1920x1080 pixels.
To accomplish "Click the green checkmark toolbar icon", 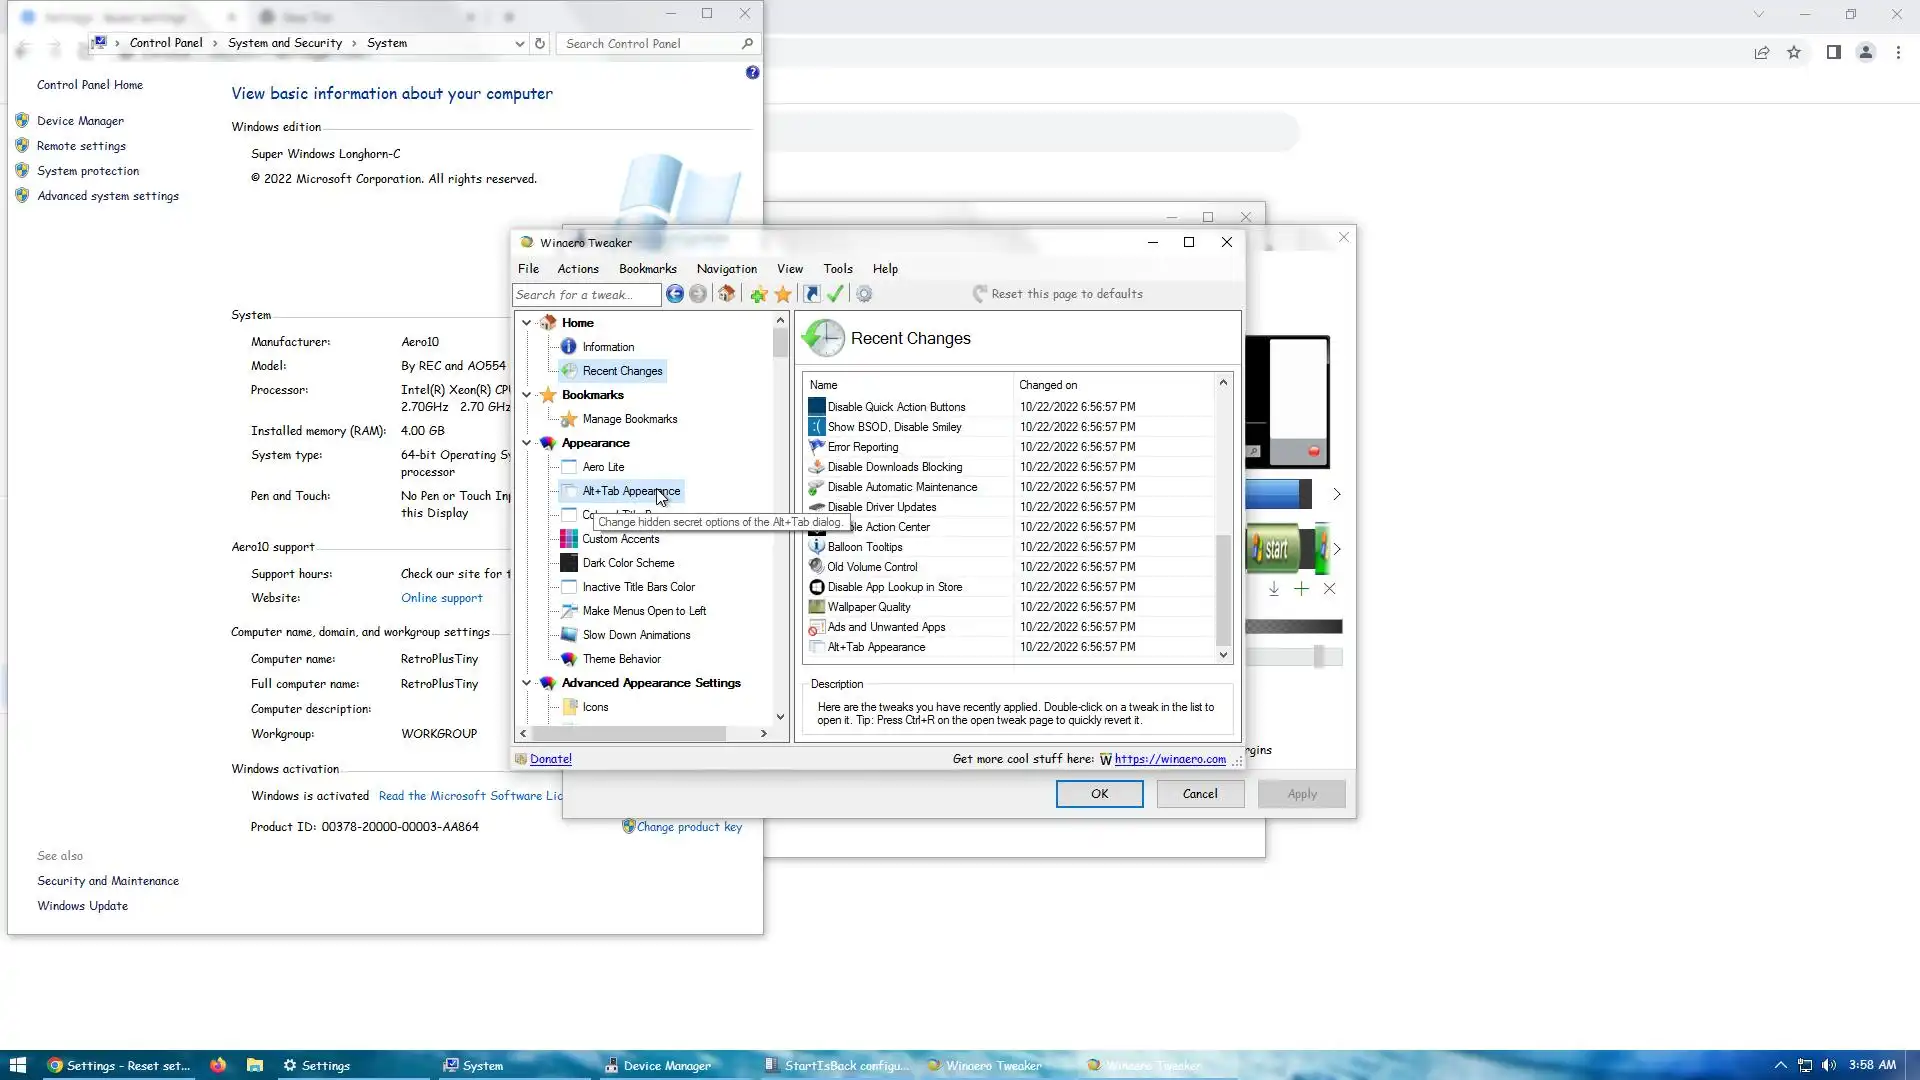I will click(836, 294).
